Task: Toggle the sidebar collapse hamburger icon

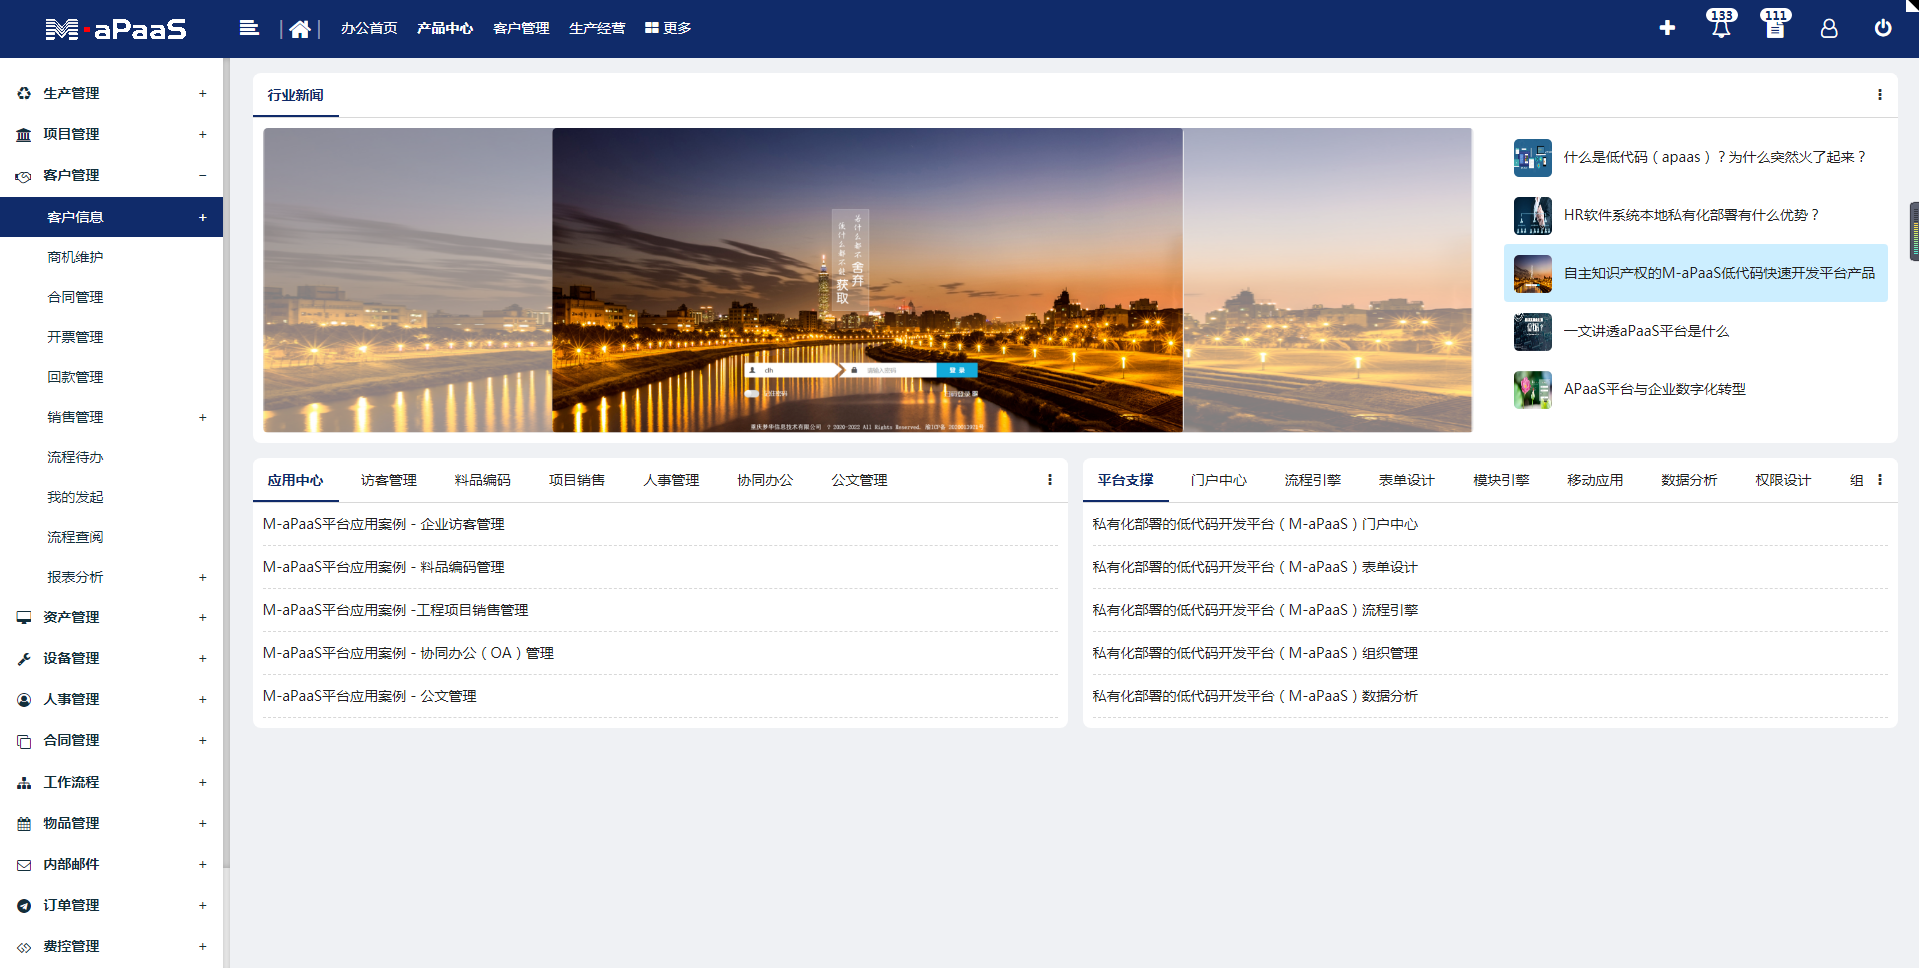Action: click(249, 28)
